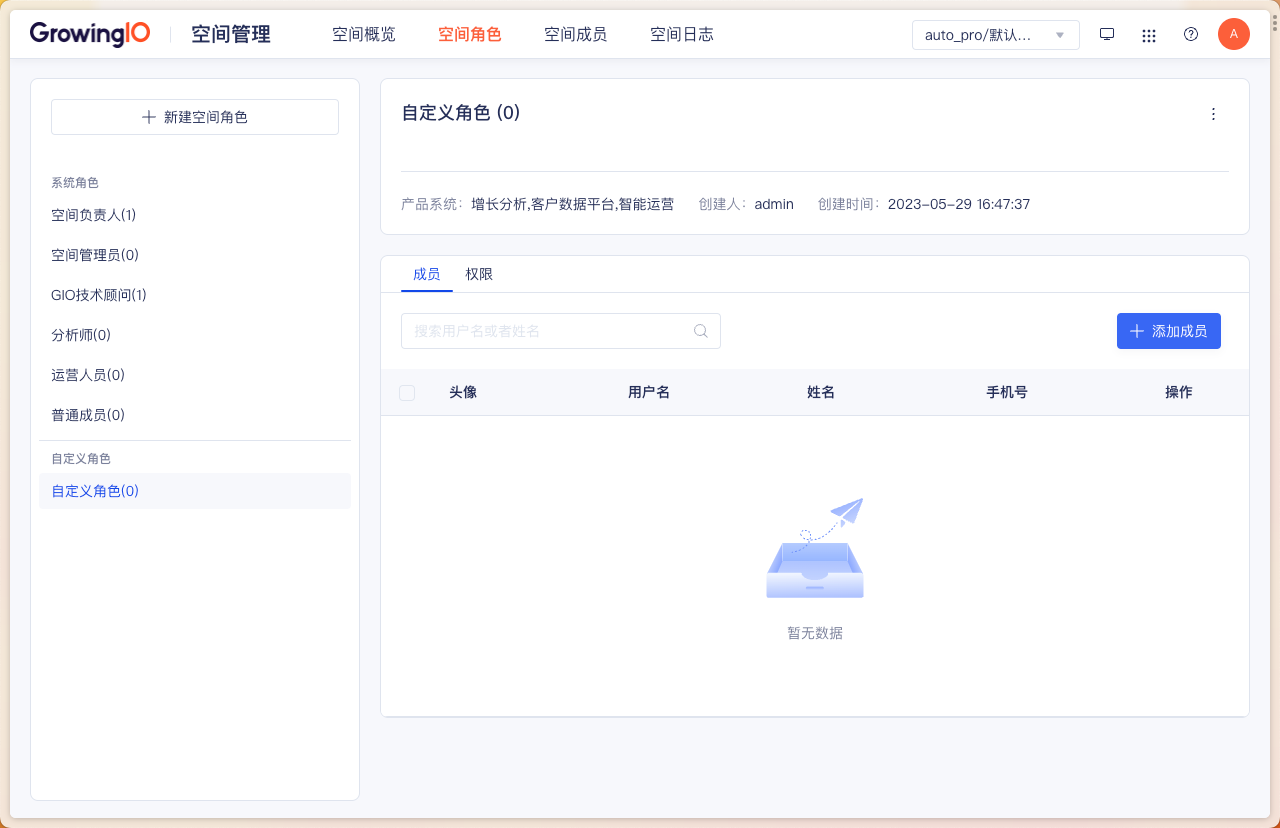Image resolution: width=1280 pixels, height=828 pixels.
Task: Click the creator name admin
Action: (x=774, y=204)
